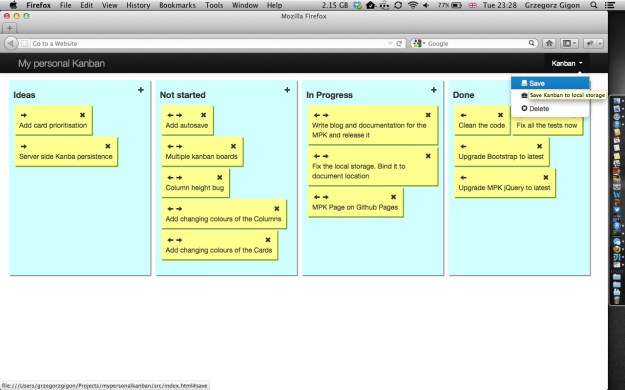This screenshot has height=390, width=625.
Task: Open the Apple menu
Action: (x=13, y=5)
